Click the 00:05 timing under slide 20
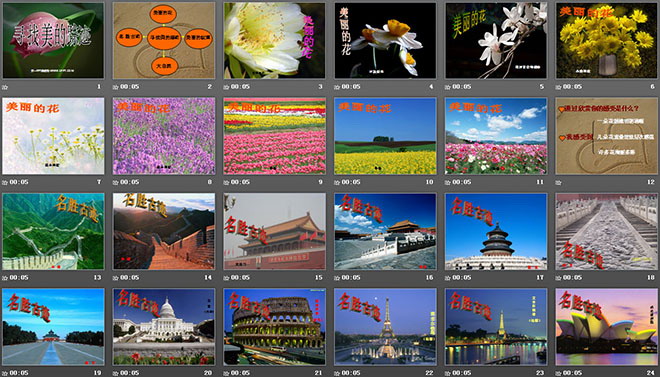 pyautogui.click(x=130, y=373)
